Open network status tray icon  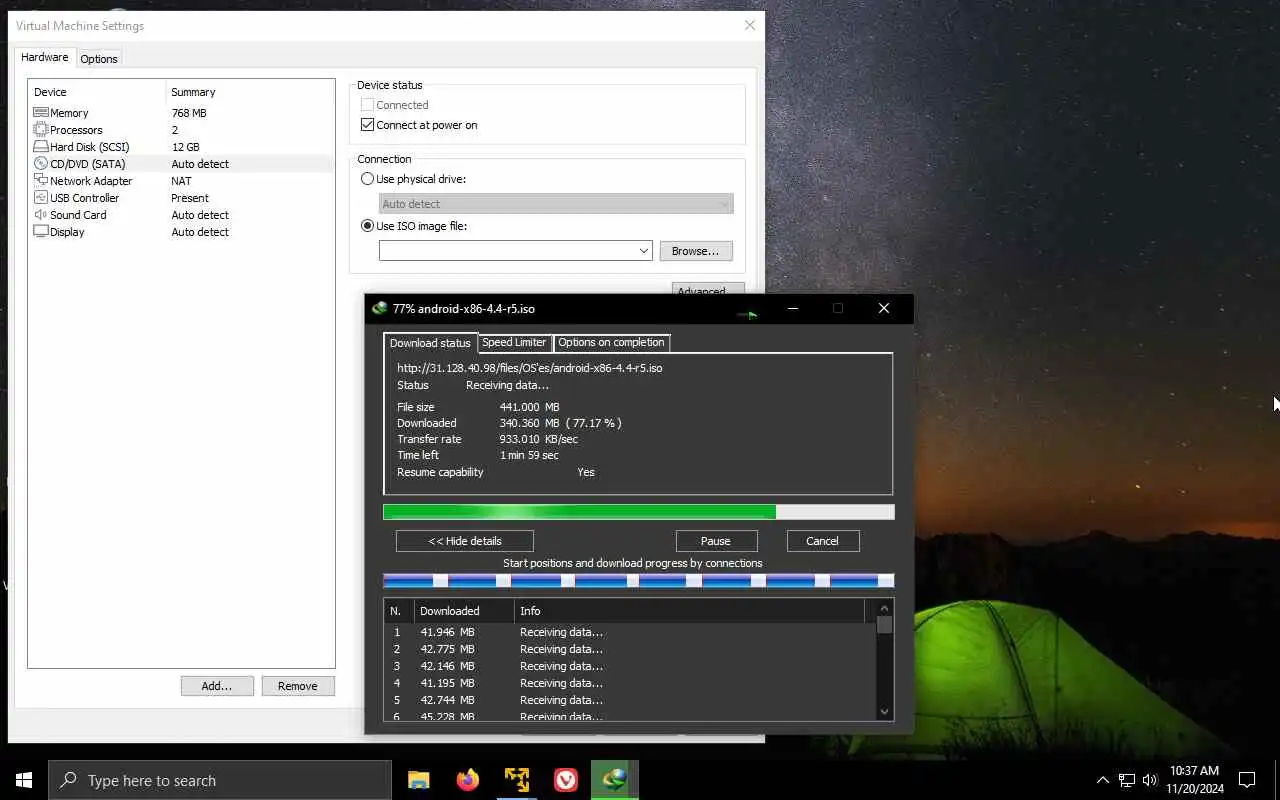(1127, 780)
